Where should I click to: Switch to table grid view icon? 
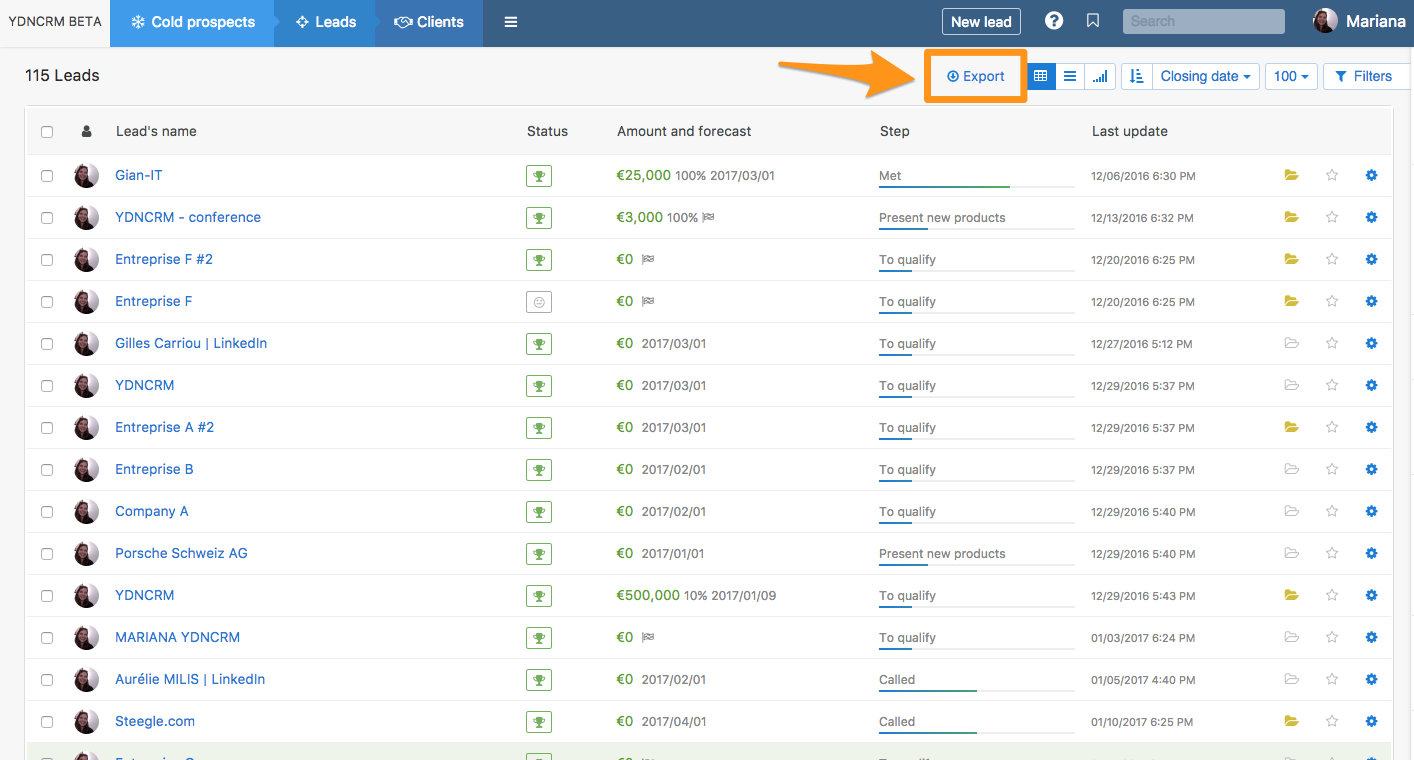1041,76
